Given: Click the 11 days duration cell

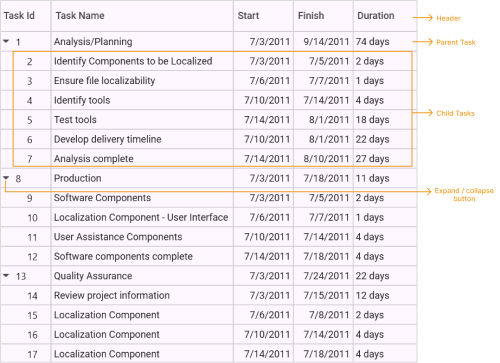Looking at the screenshot, I should 372,178.
